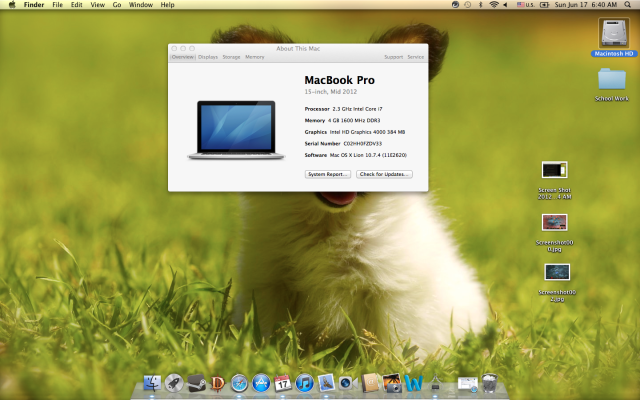Click the Support link
The image size is (640, 400).
click(x=393, y=57)
